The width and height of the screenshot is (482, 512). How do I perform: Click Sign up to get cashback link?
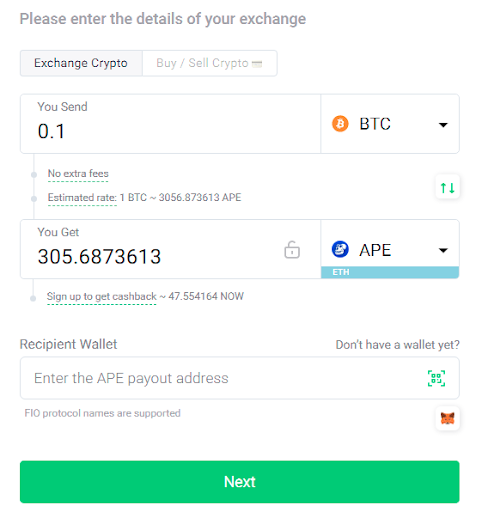point(102,296)
